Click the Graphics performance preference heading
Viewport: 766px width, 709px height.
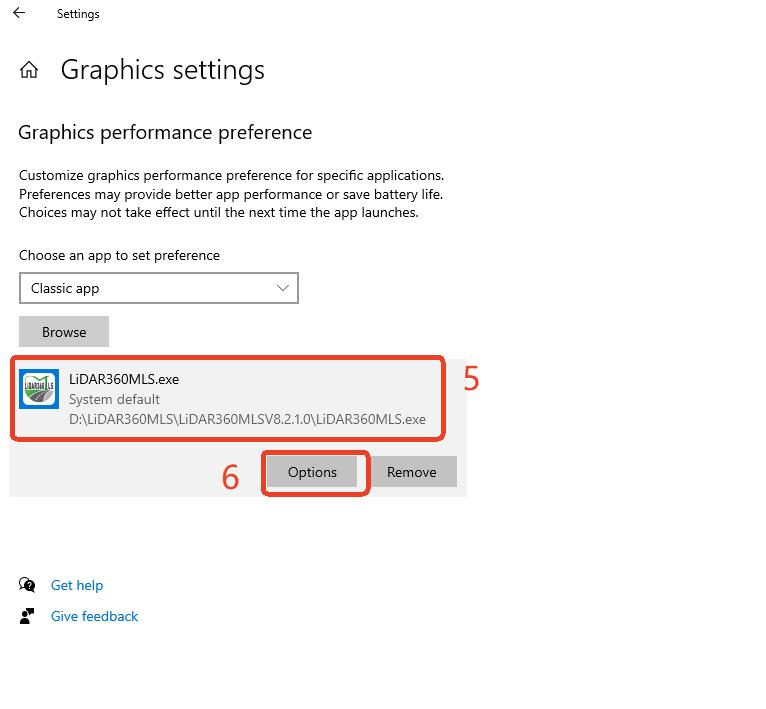165,132
